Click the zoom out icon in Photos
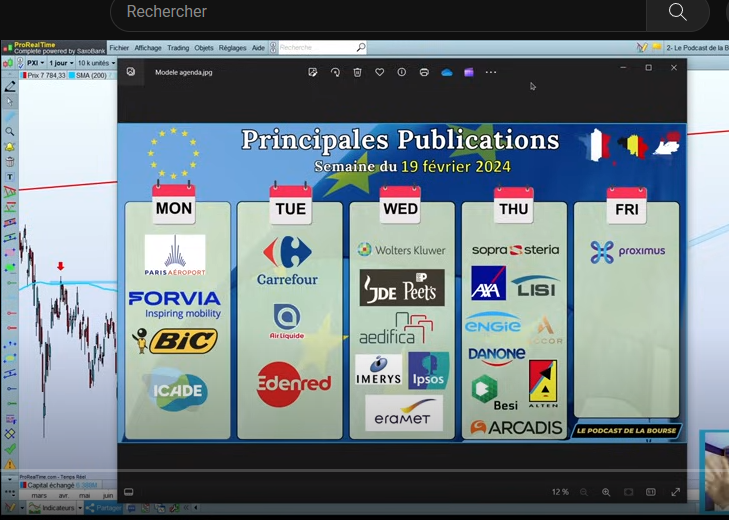This screenshot has height=525, width=729. tap(583, 492)
